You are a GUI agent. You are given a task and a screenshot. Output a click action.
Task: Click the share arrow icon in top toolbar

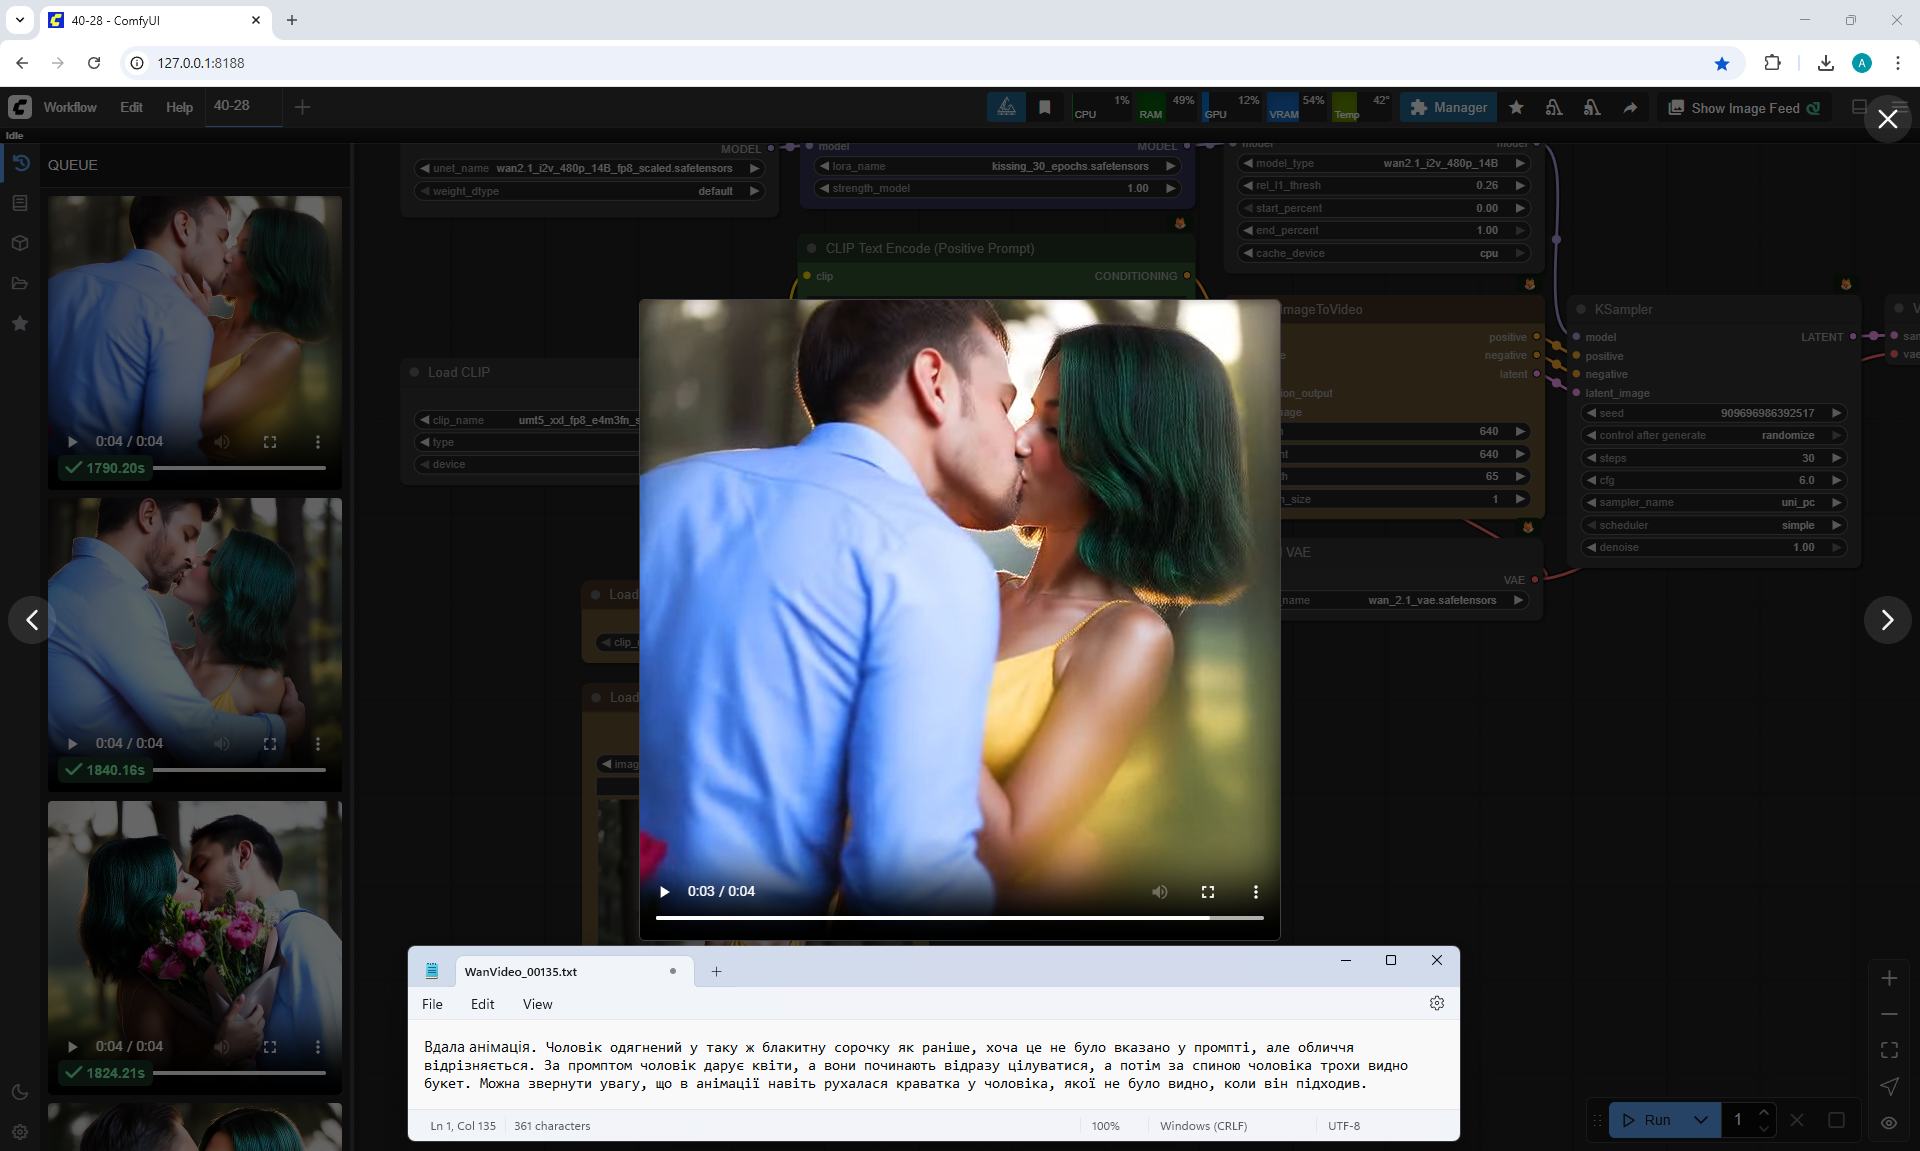[x=1630, y=108]
